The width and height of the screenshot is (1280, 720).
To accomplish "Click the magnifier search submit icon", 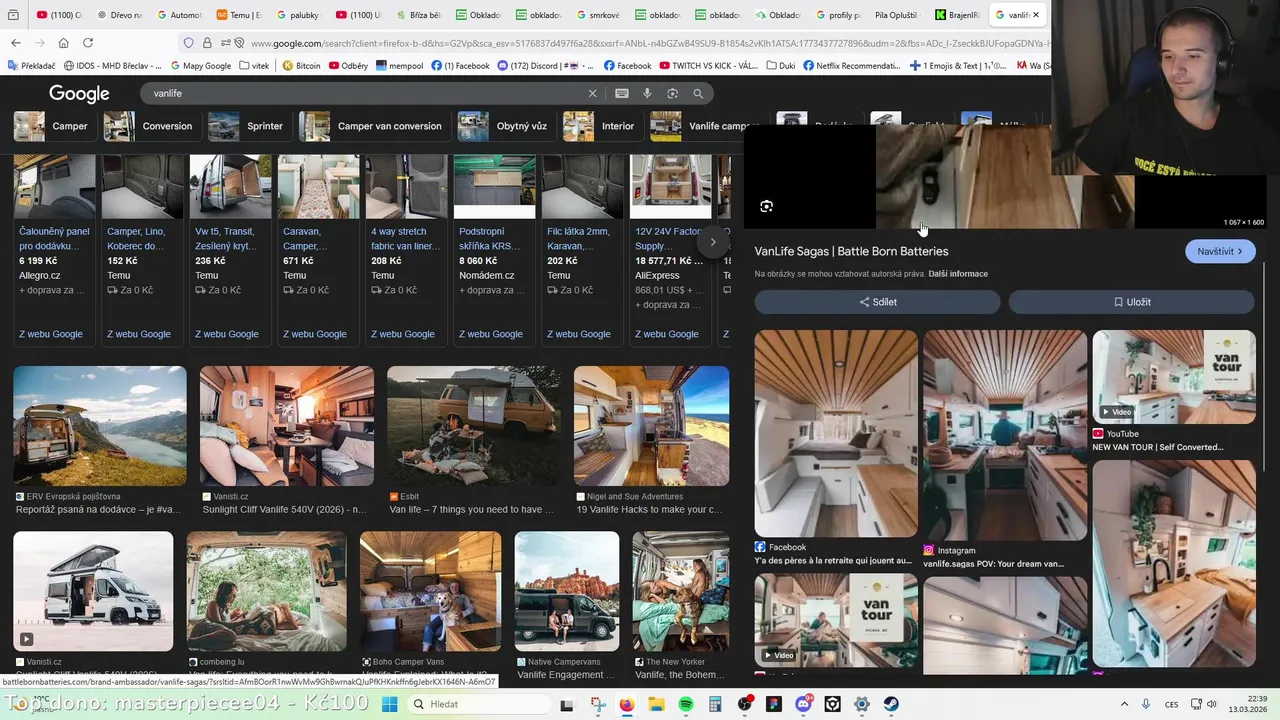I will pos(698,93).
